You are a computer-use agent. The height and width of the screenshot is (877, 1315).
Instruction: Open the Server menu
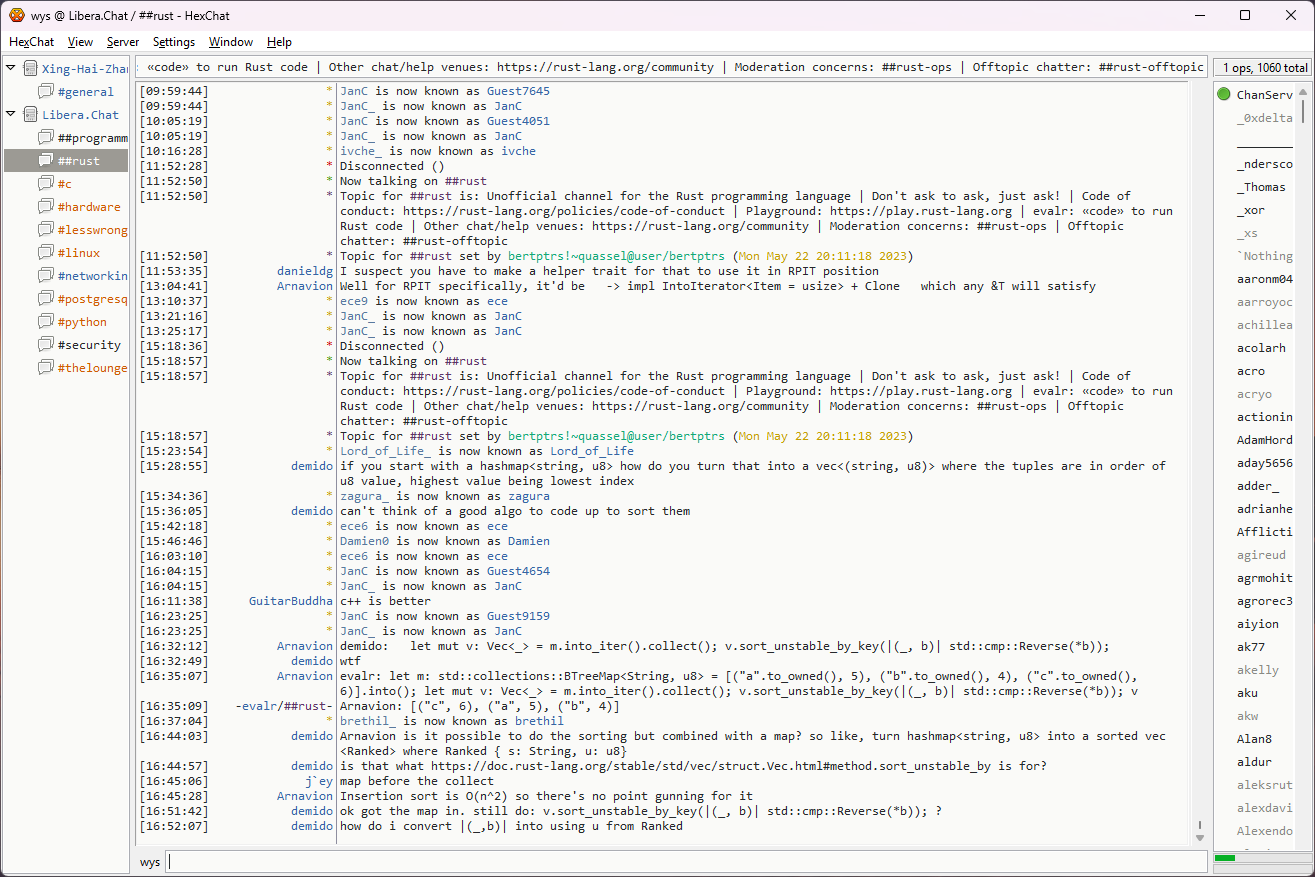pyautogui.click(x=123, y=42)
